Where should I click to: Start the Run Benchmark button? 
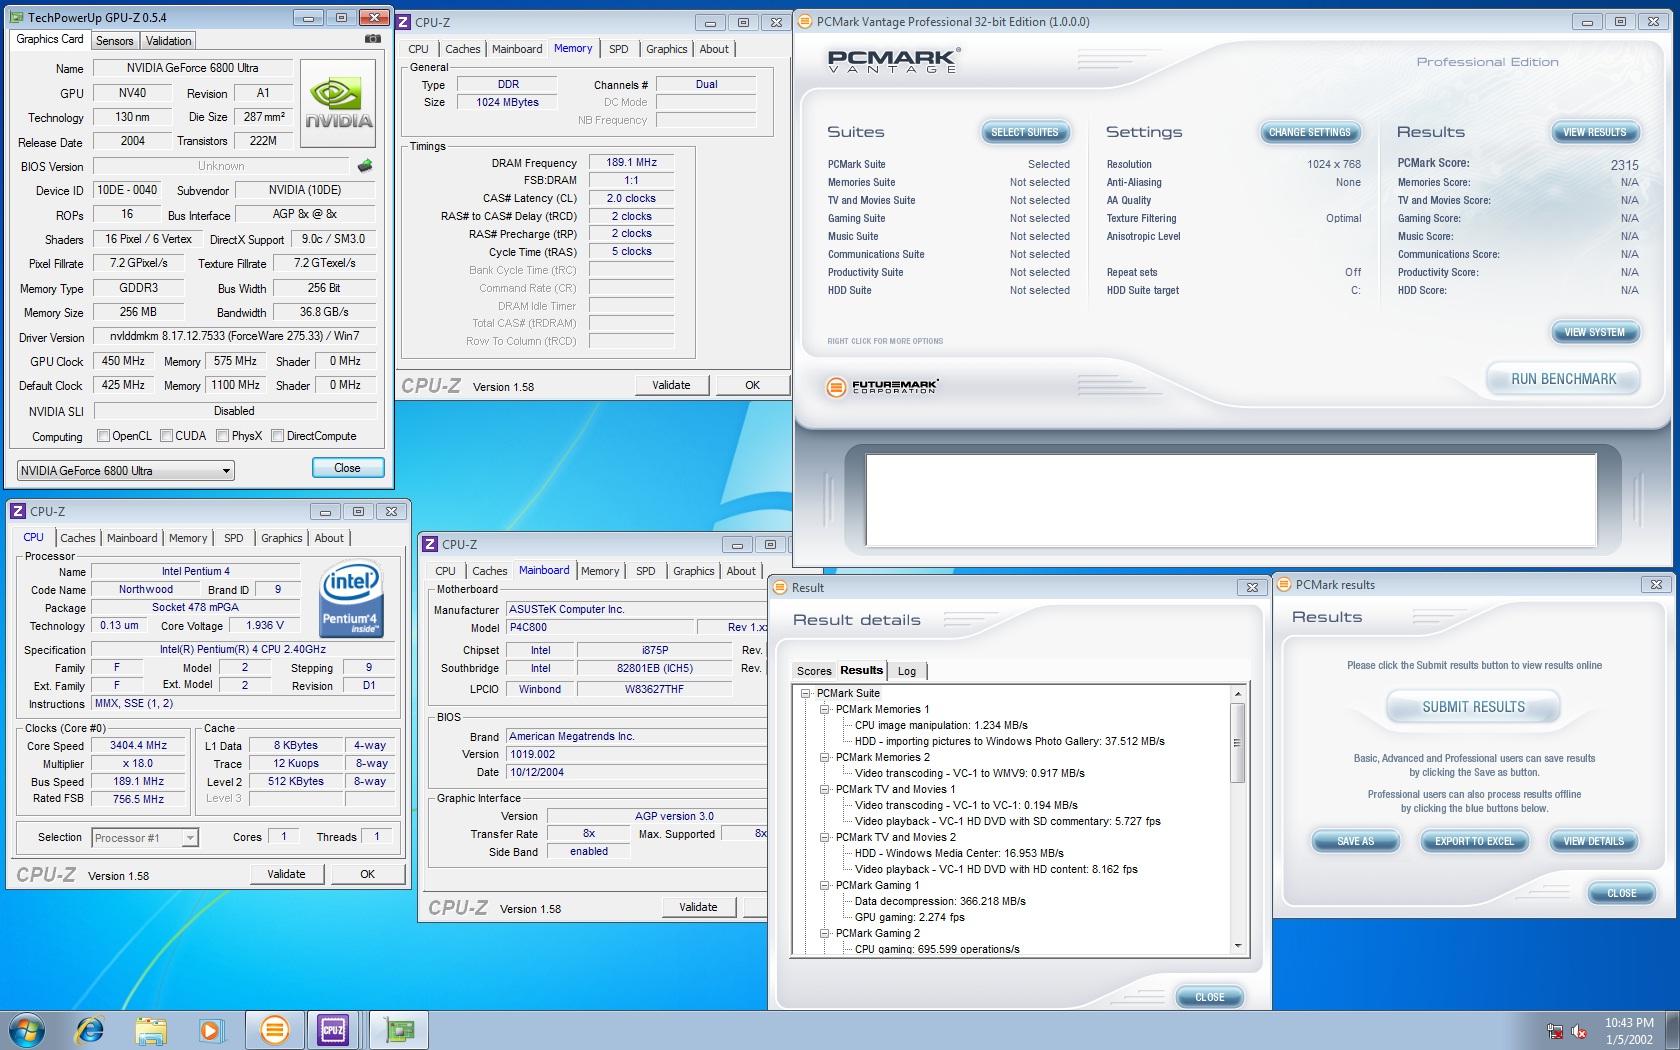[1563, 379]
